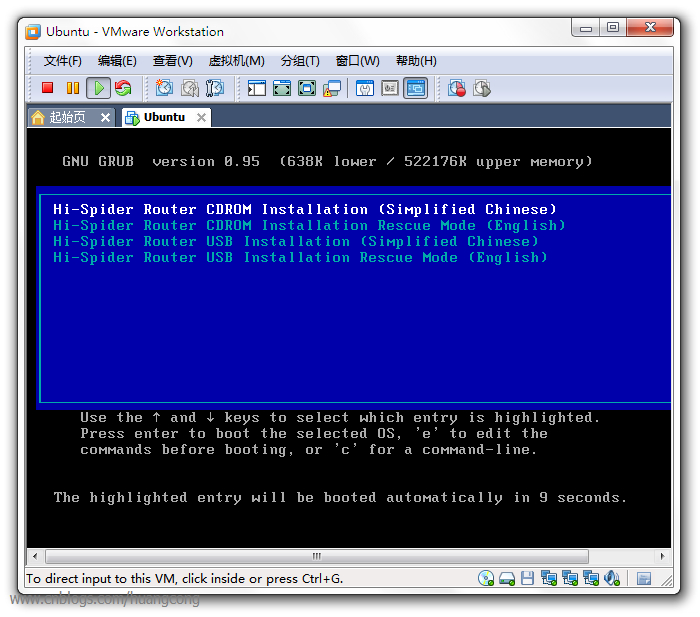Open the 编辑(E) menu
This screenshot has height=617, width=700.
117,61
